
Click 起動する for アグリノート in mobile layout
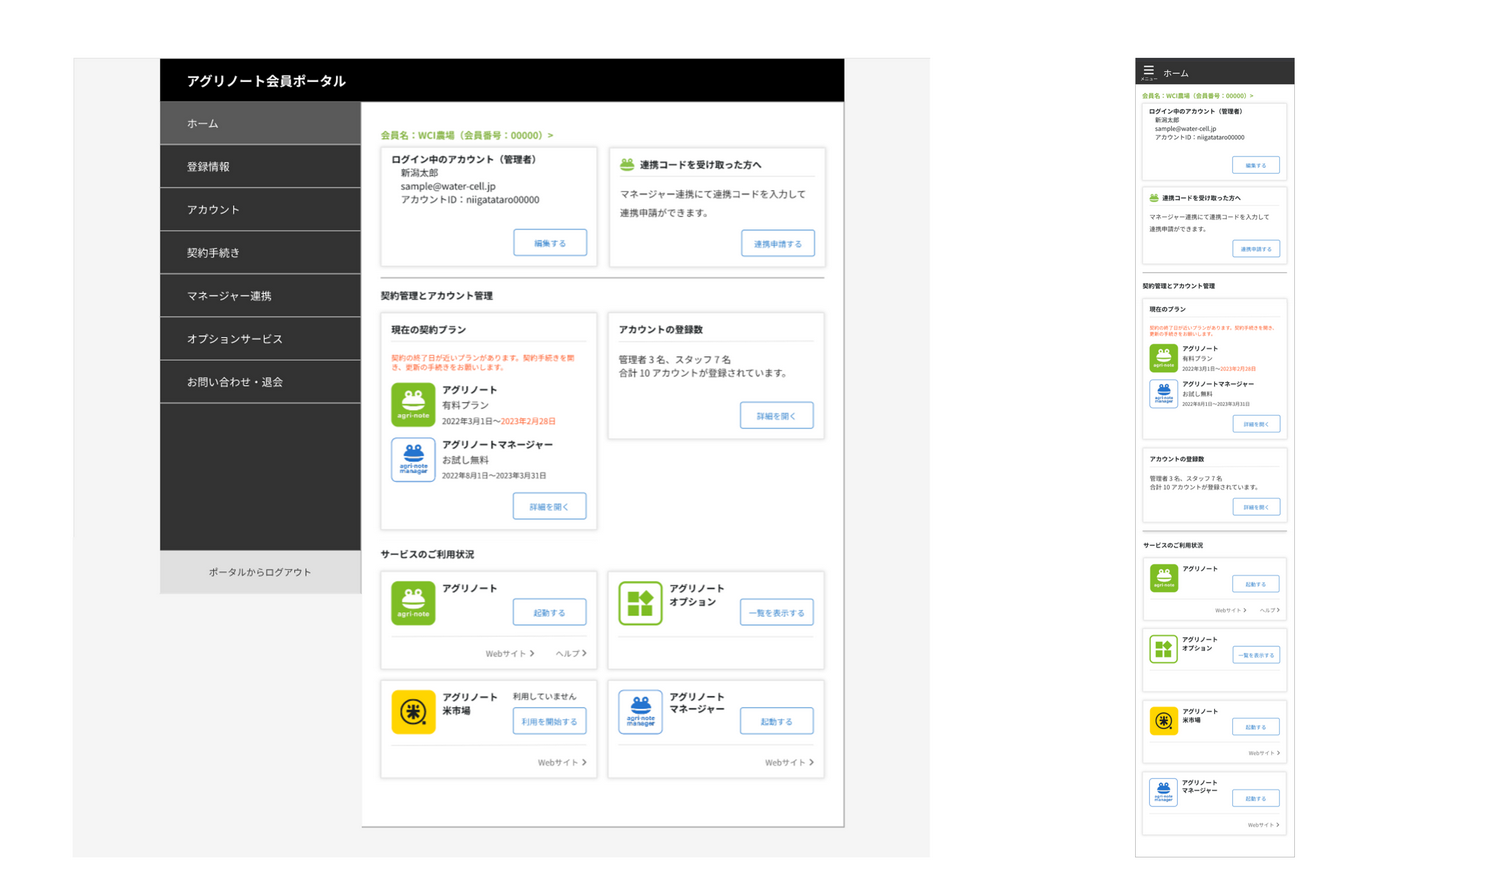[1256, 584]
